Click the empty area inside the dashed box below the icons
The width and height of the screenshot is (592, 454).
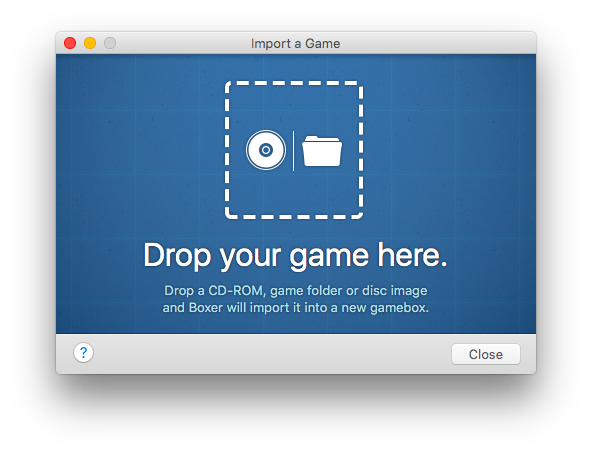click(294, 193)
